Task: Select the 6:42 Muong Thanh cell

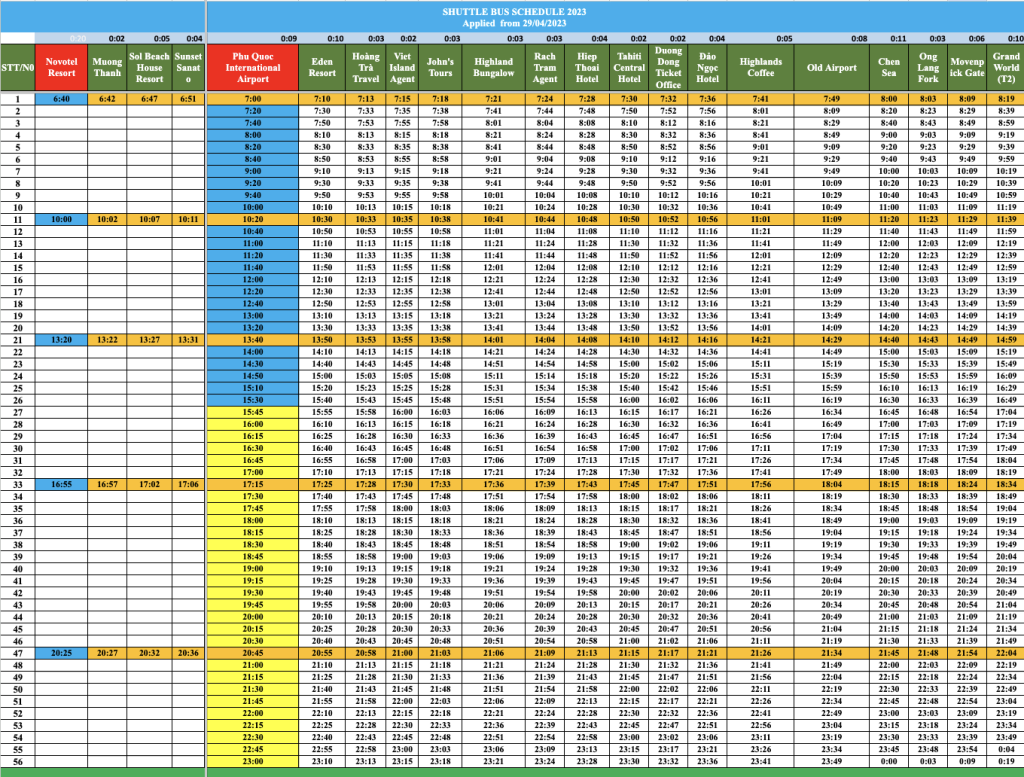Action: click(x=107, y=99)
